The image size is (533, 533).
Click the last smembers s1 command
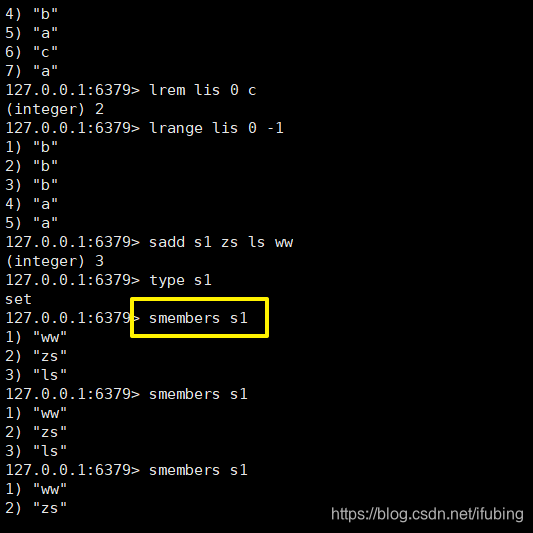198,470
